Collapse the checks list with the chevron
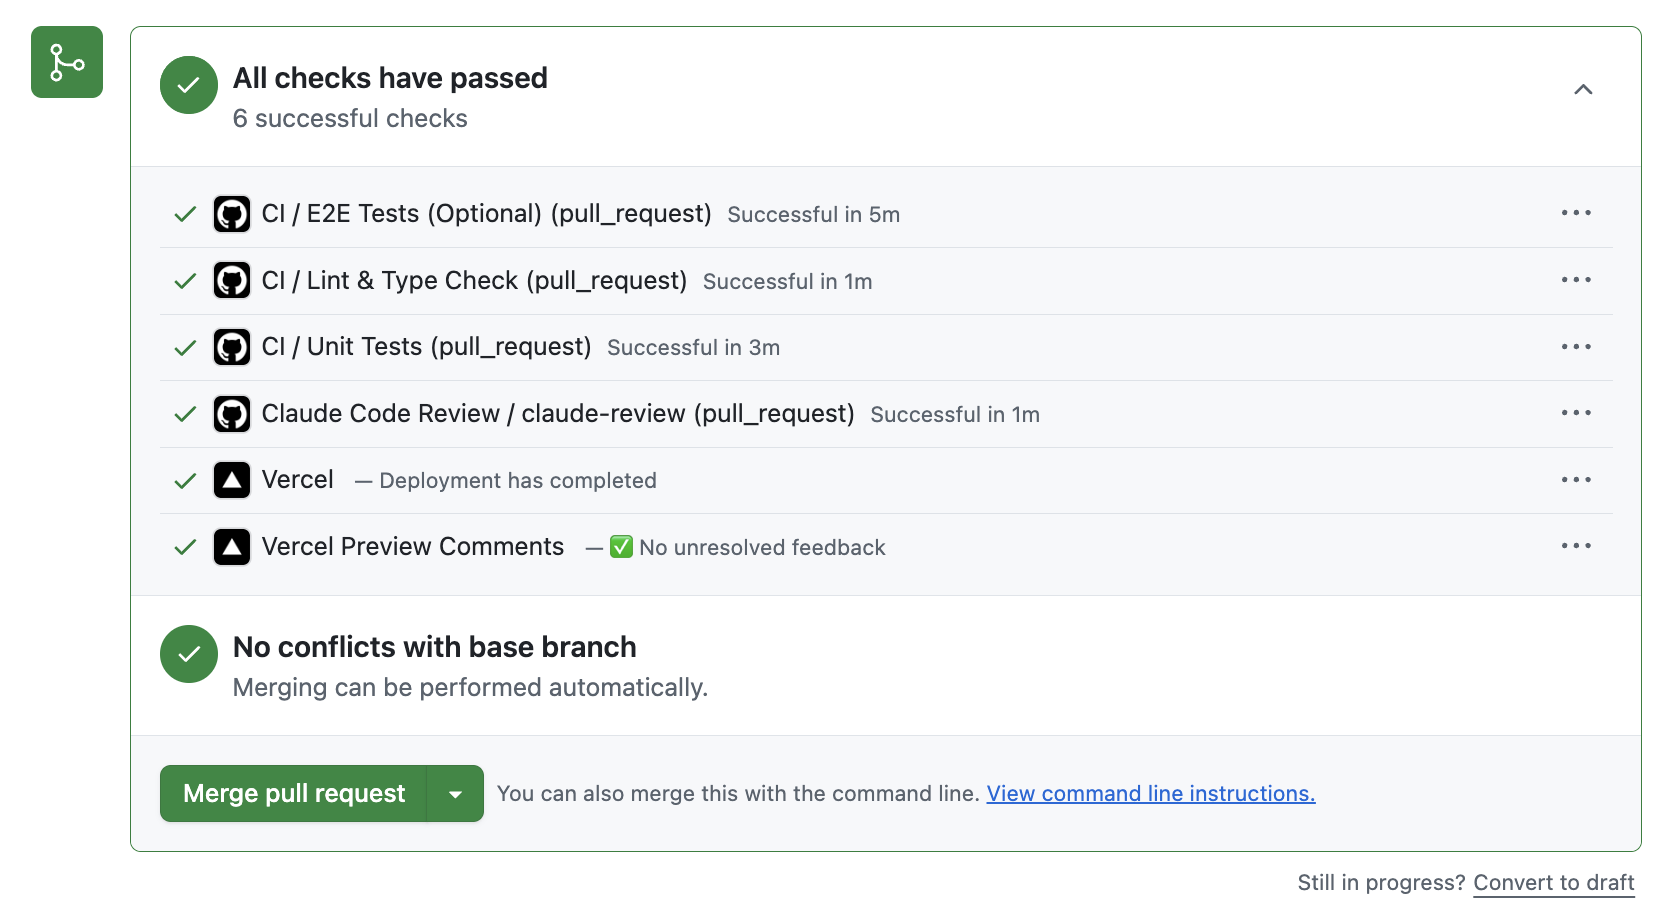Viewport: 1676px width, 922px height. click(1583, 89)
